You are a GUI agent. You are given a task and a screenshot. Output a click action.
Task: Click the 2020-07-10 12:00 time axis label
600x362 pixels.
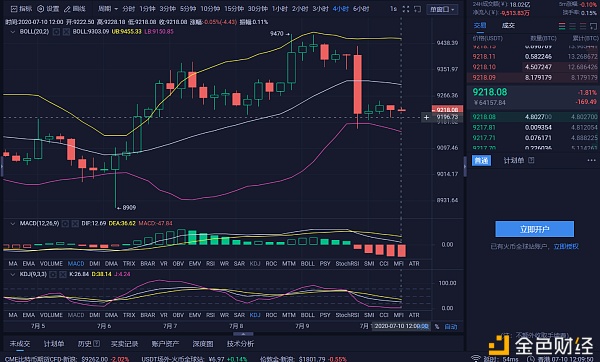coord(401,326)
